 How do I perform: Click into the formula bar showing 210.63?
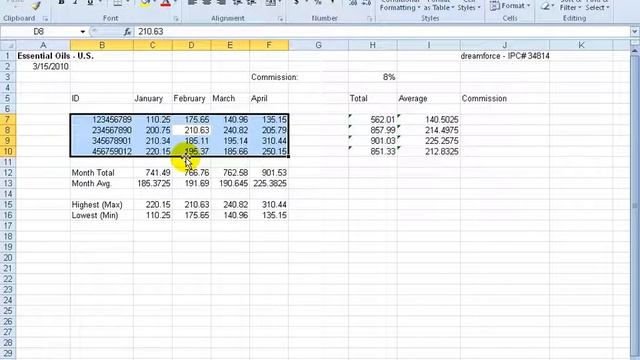tap(382, 31)
